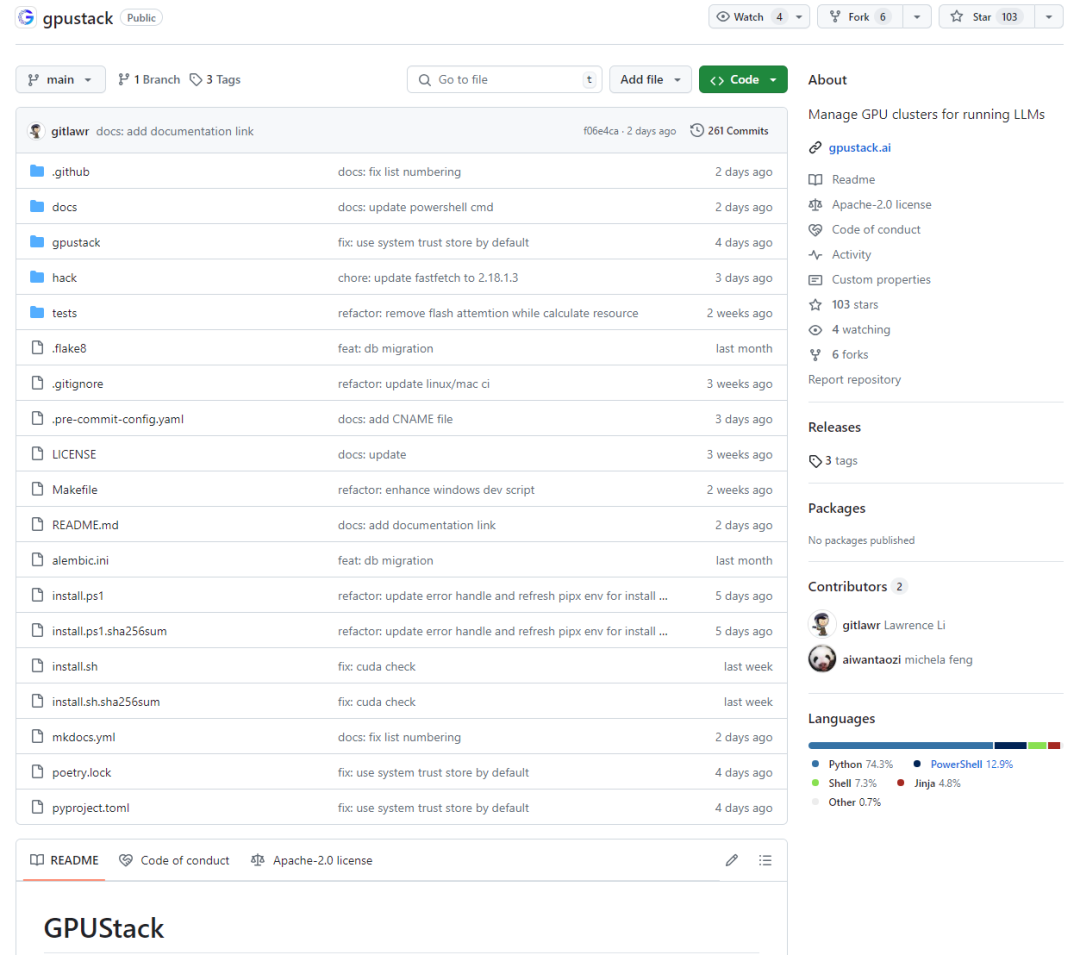Switch to the Apache-2.0 license tab
Screen dimensions: 1080x955
tap(311, 860)
